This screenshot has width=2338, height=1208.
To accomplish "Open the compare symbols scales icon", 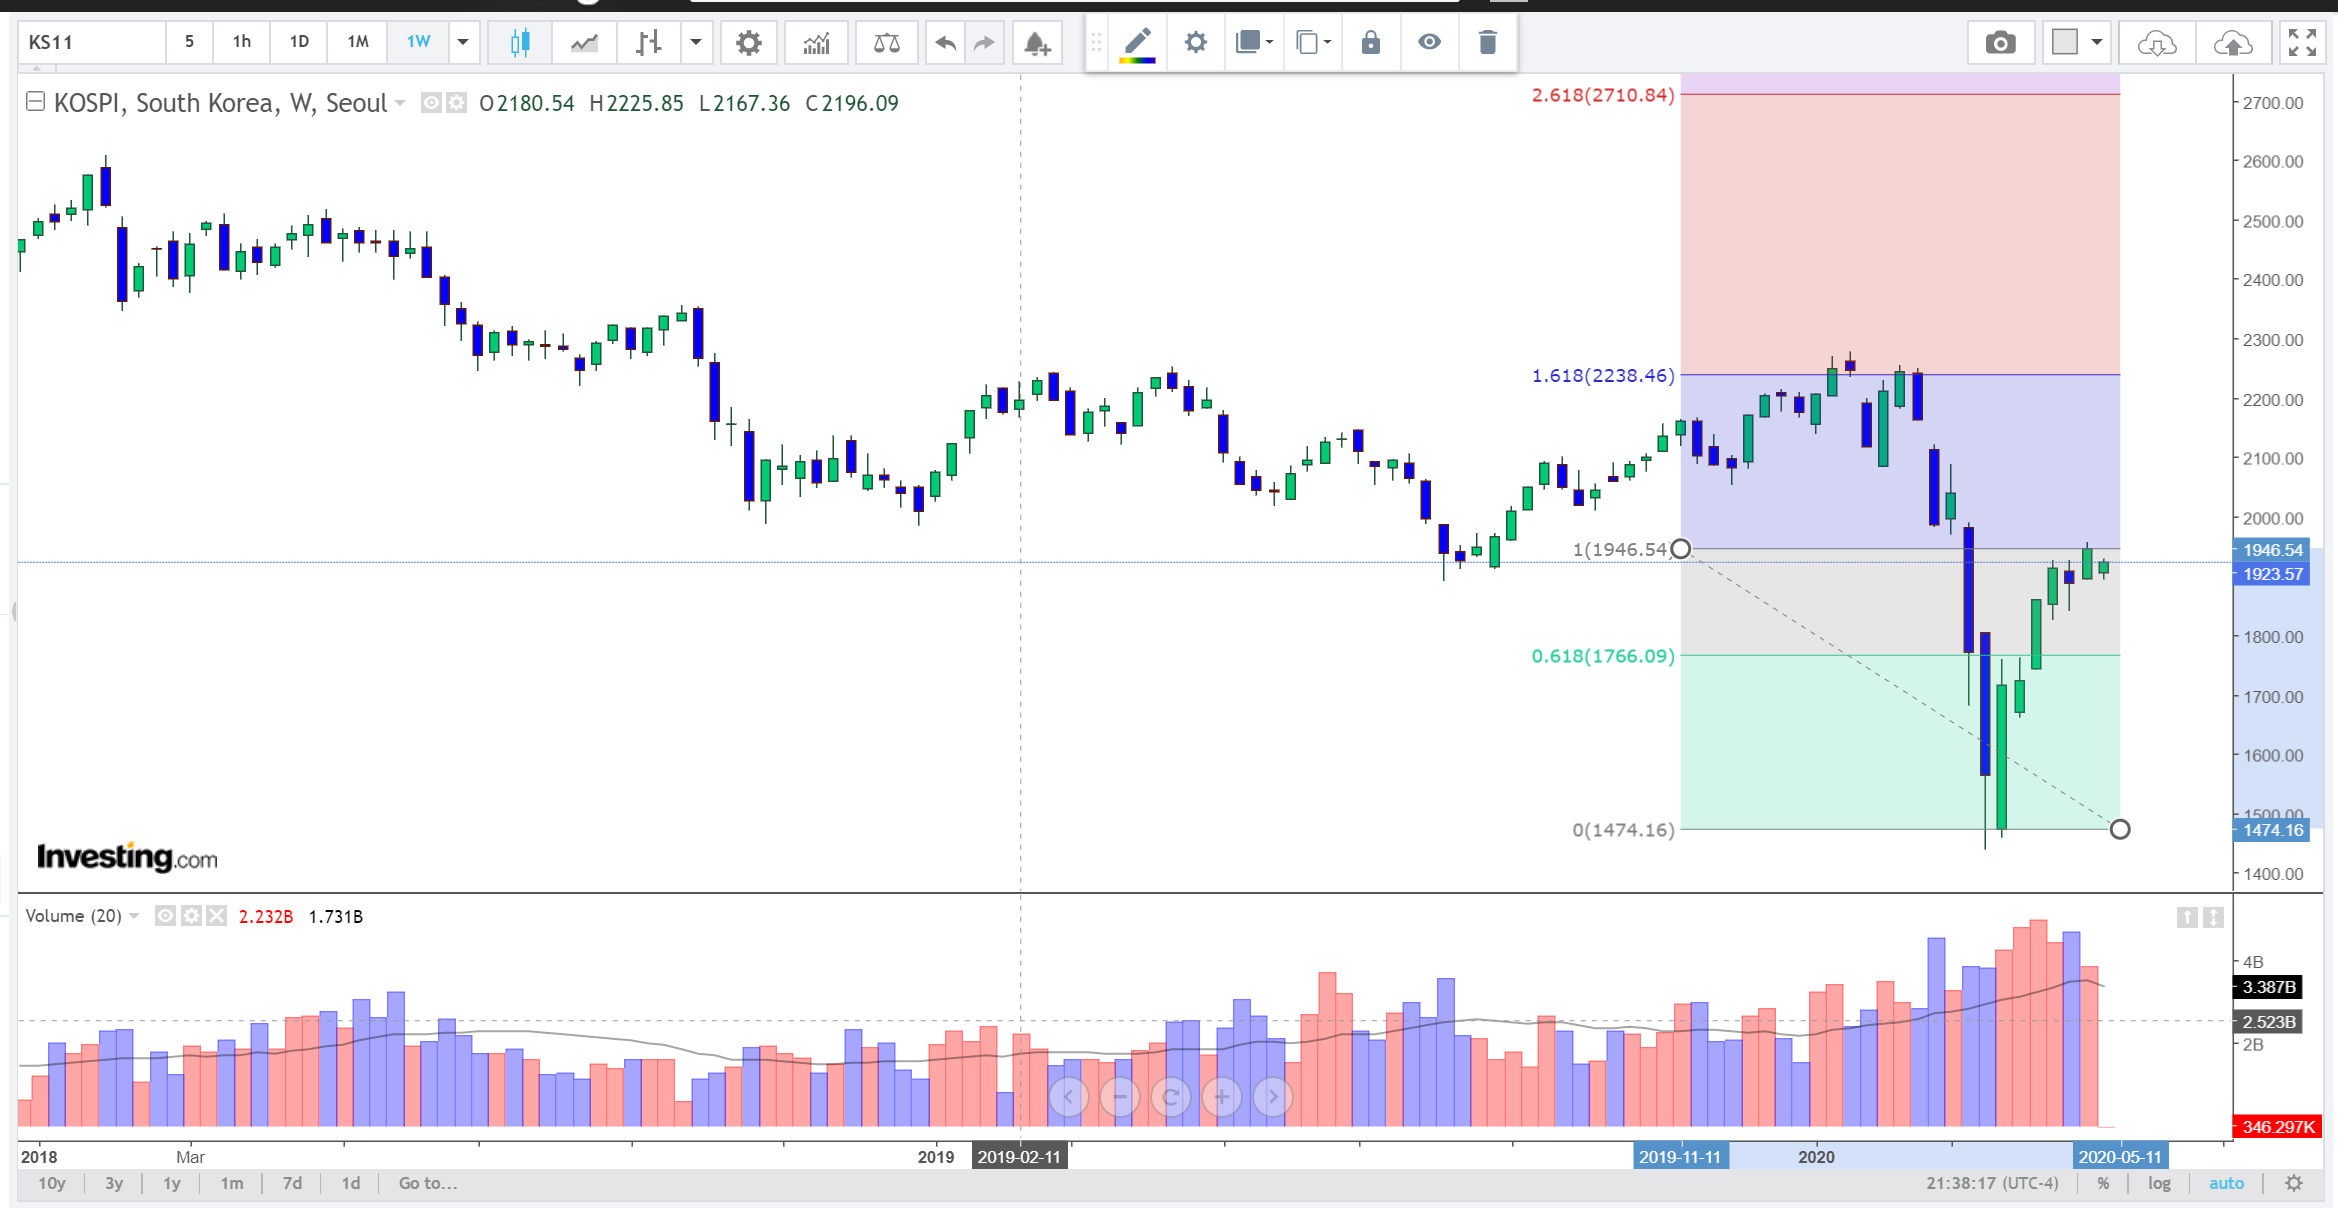I will coord(886,42).
